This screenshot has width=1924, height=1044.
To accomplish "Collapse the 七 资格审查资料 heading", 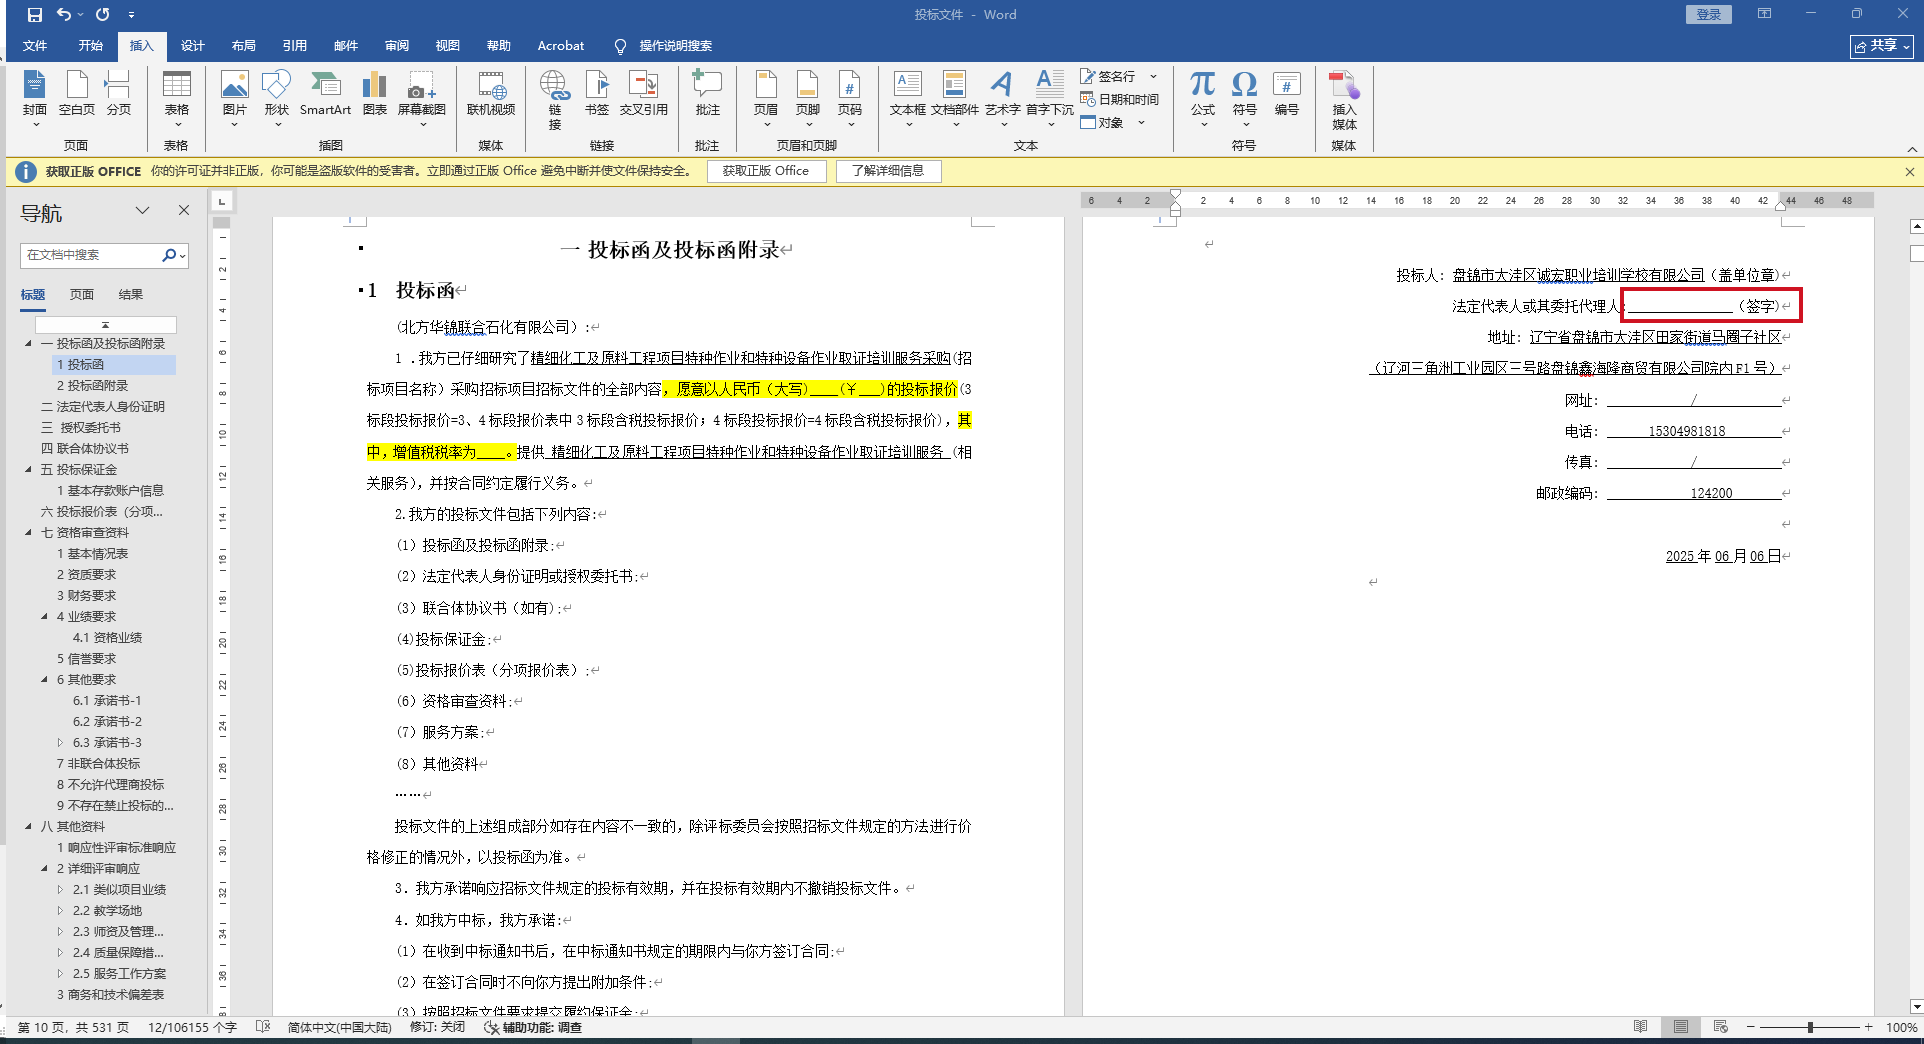I will 28,532.
